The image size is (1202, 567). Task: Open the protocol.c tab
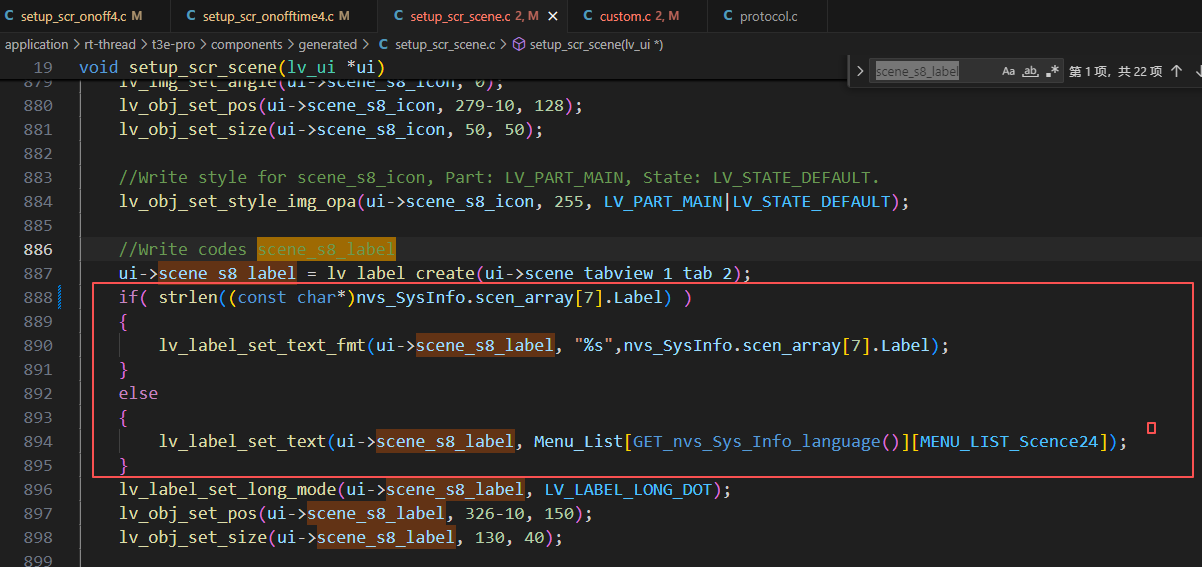(x=768, y=16)
